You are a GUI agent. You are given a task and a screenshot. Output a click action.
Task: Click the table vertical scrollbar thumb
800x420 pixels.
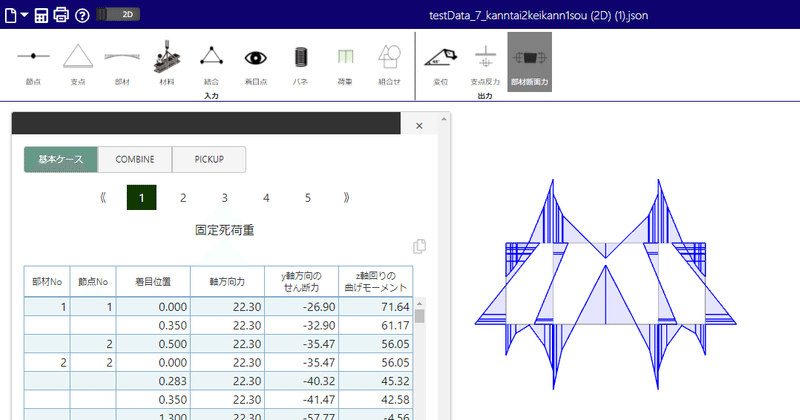(x=419, y=316)
